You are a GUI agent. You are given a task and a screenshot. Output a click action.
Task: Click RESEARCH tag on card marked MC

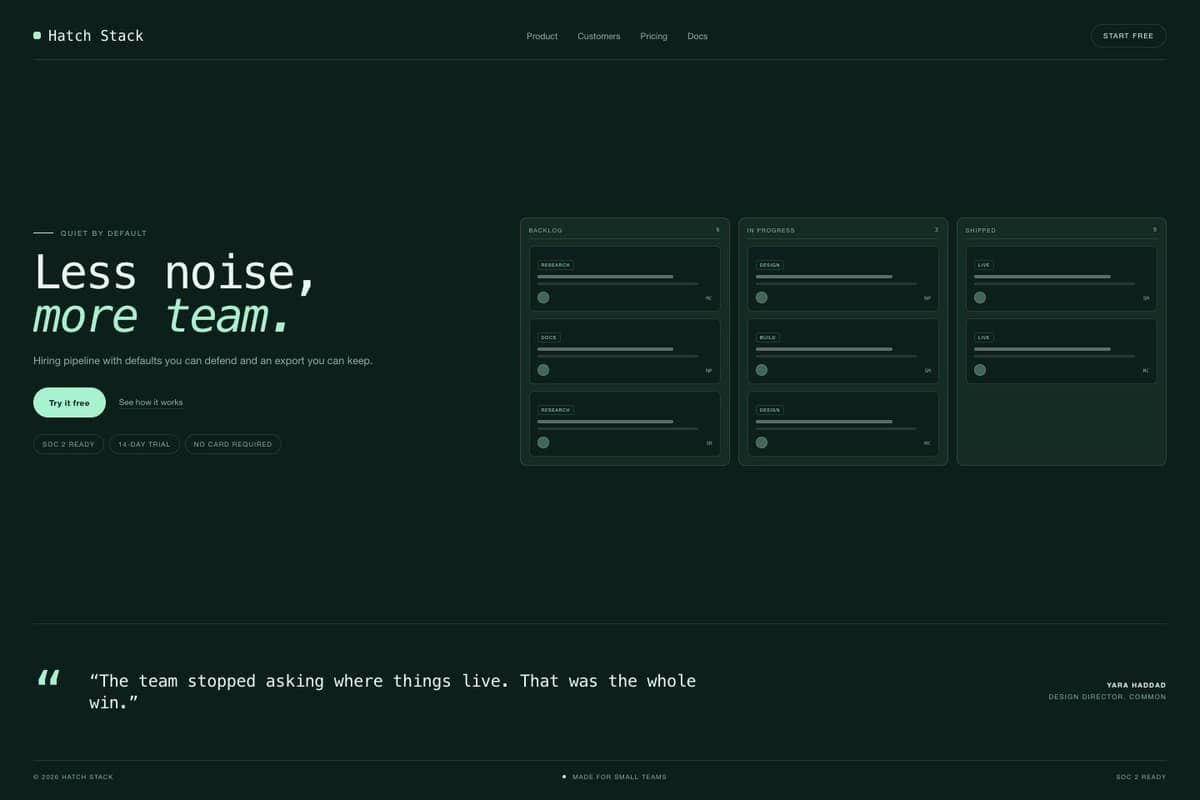point(555,265)
